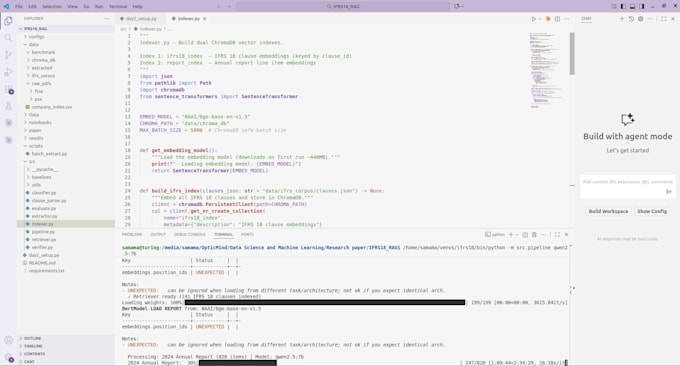
Task: Toggle the bottom panel visibility
Action: coord(632,7)
